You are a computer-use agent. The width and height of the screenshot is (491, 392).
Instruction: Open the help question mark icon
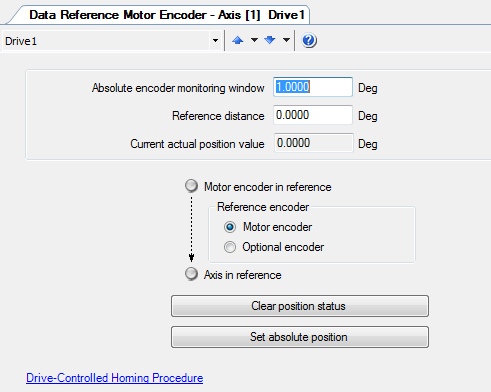coord(309,41)
